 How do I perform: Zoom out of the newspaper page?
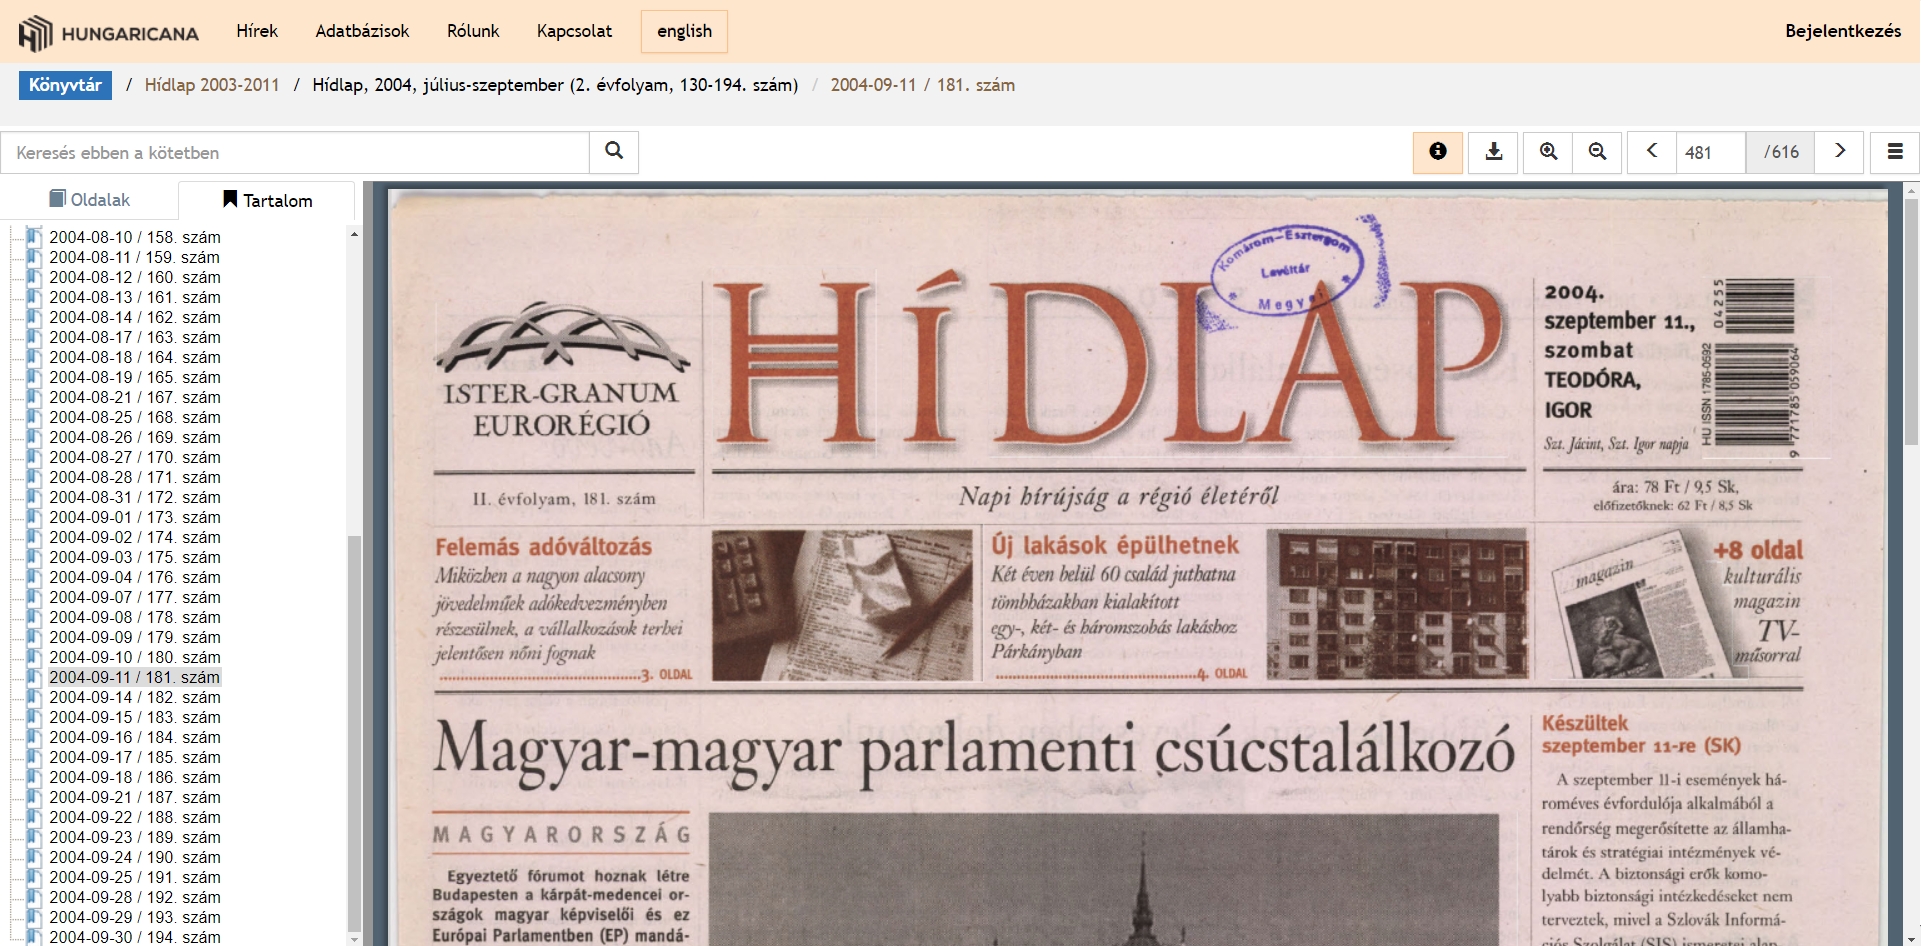click(x=1597, y=152)
